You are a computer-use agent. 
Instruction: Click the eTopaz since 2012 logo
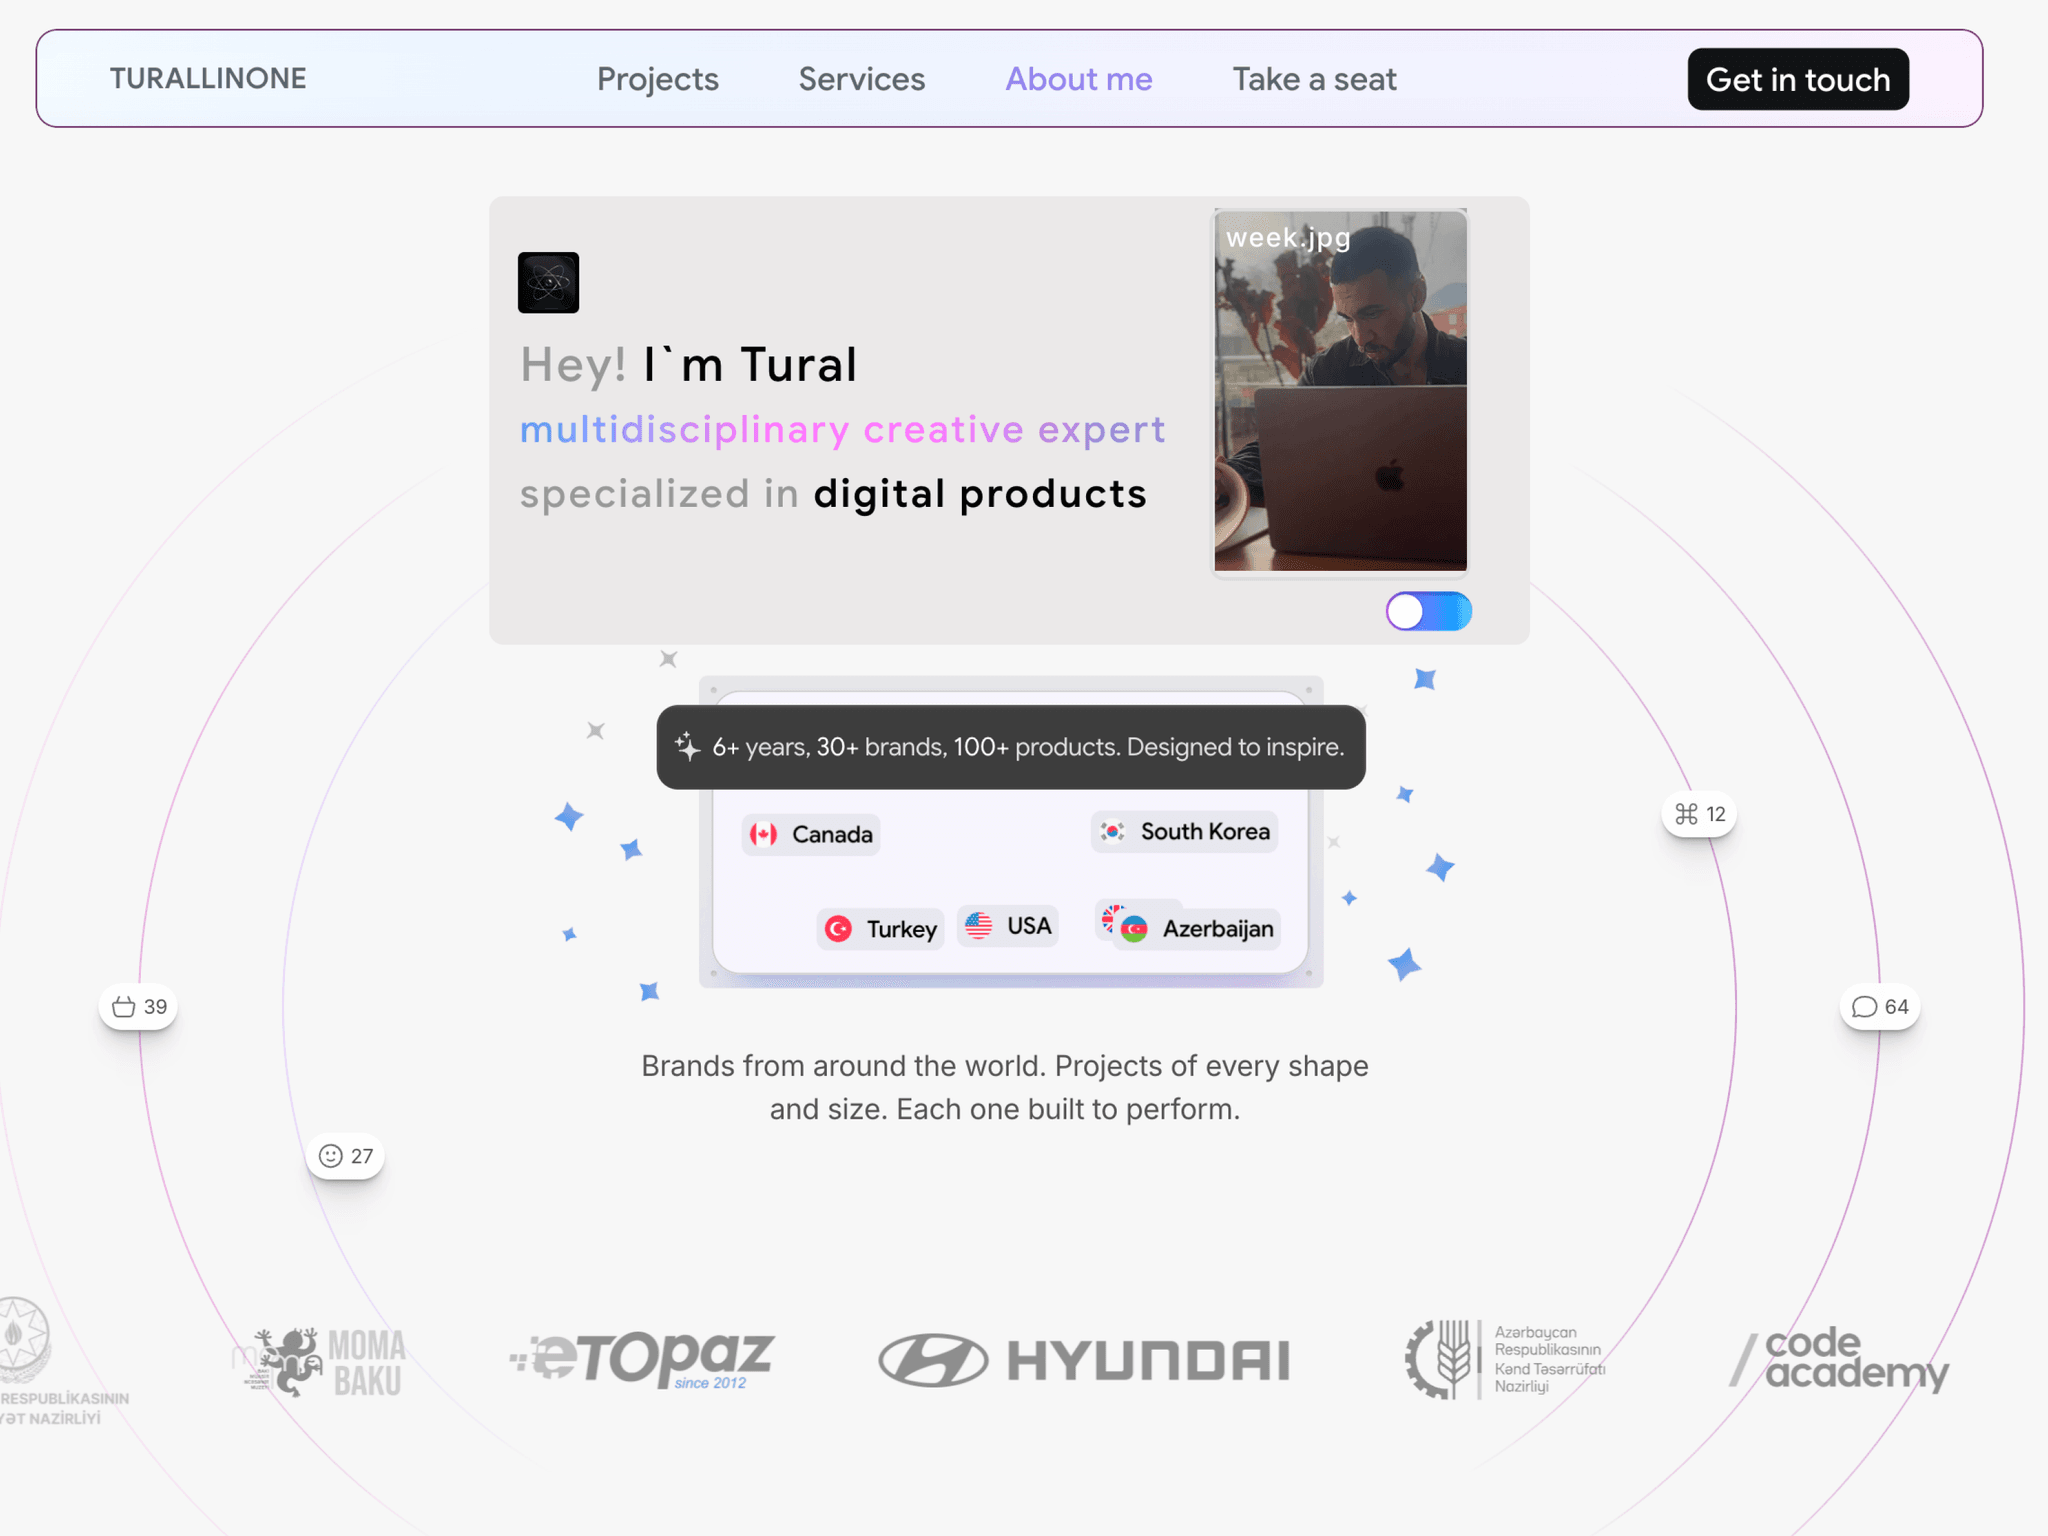click(642, 1360)
